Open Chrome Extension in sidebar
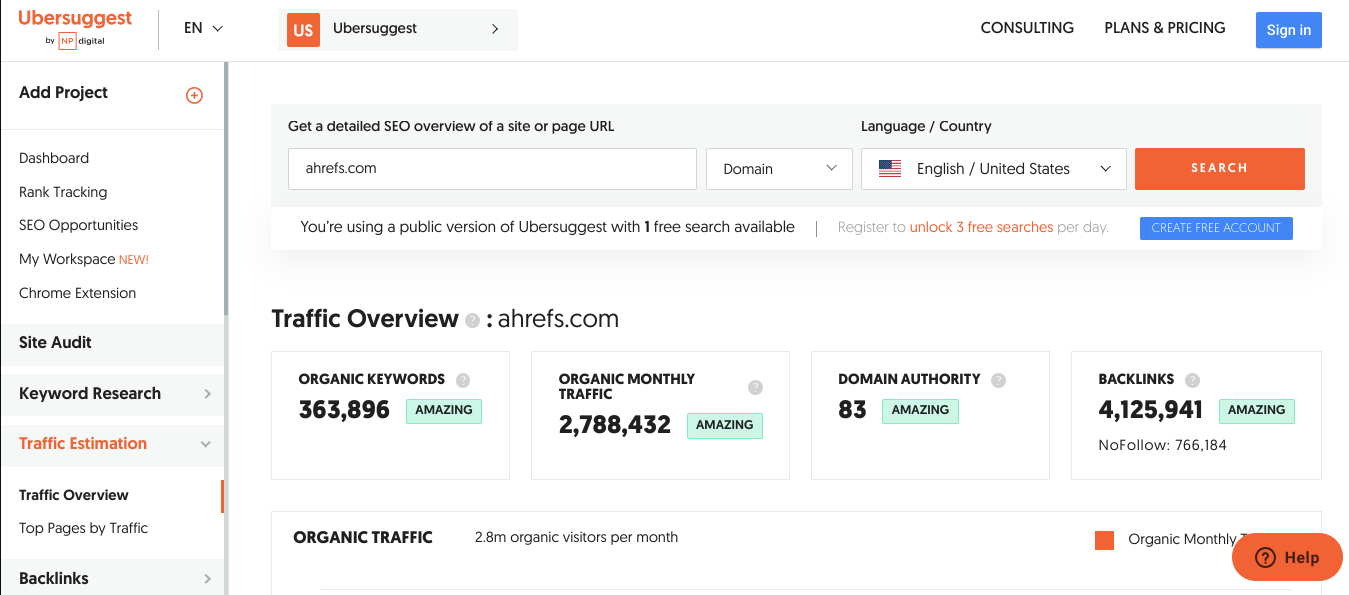This screenshot has width=1349, height=595. (x=78, y=293)
